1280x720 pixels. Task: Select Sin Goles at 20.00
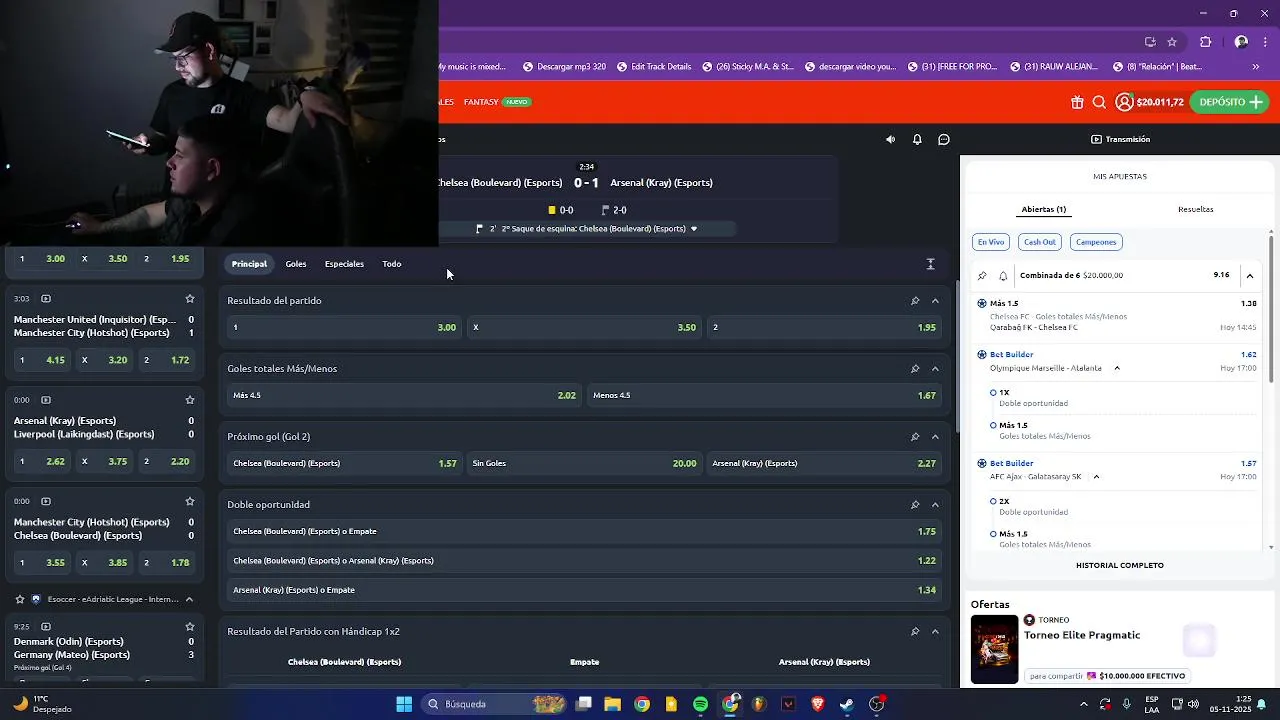[x=584, y=463]
